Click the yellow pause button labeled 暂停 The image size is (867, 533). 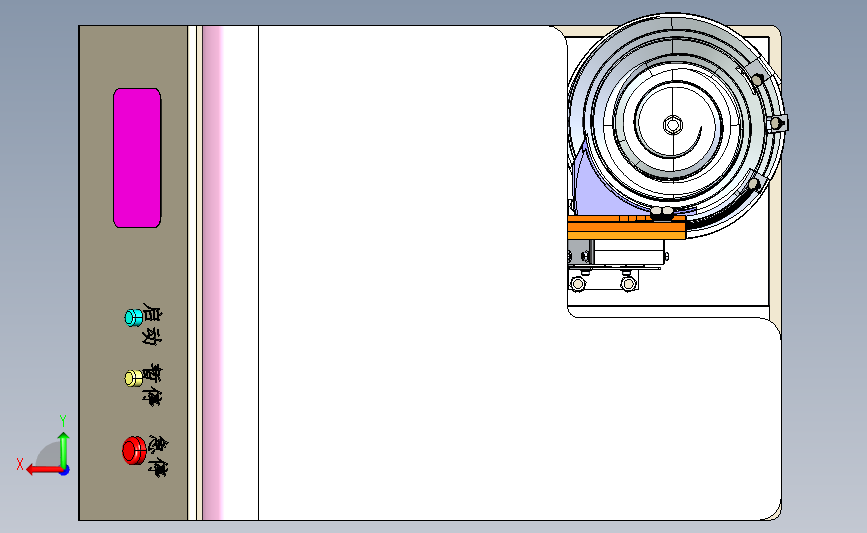click(133, 378)
